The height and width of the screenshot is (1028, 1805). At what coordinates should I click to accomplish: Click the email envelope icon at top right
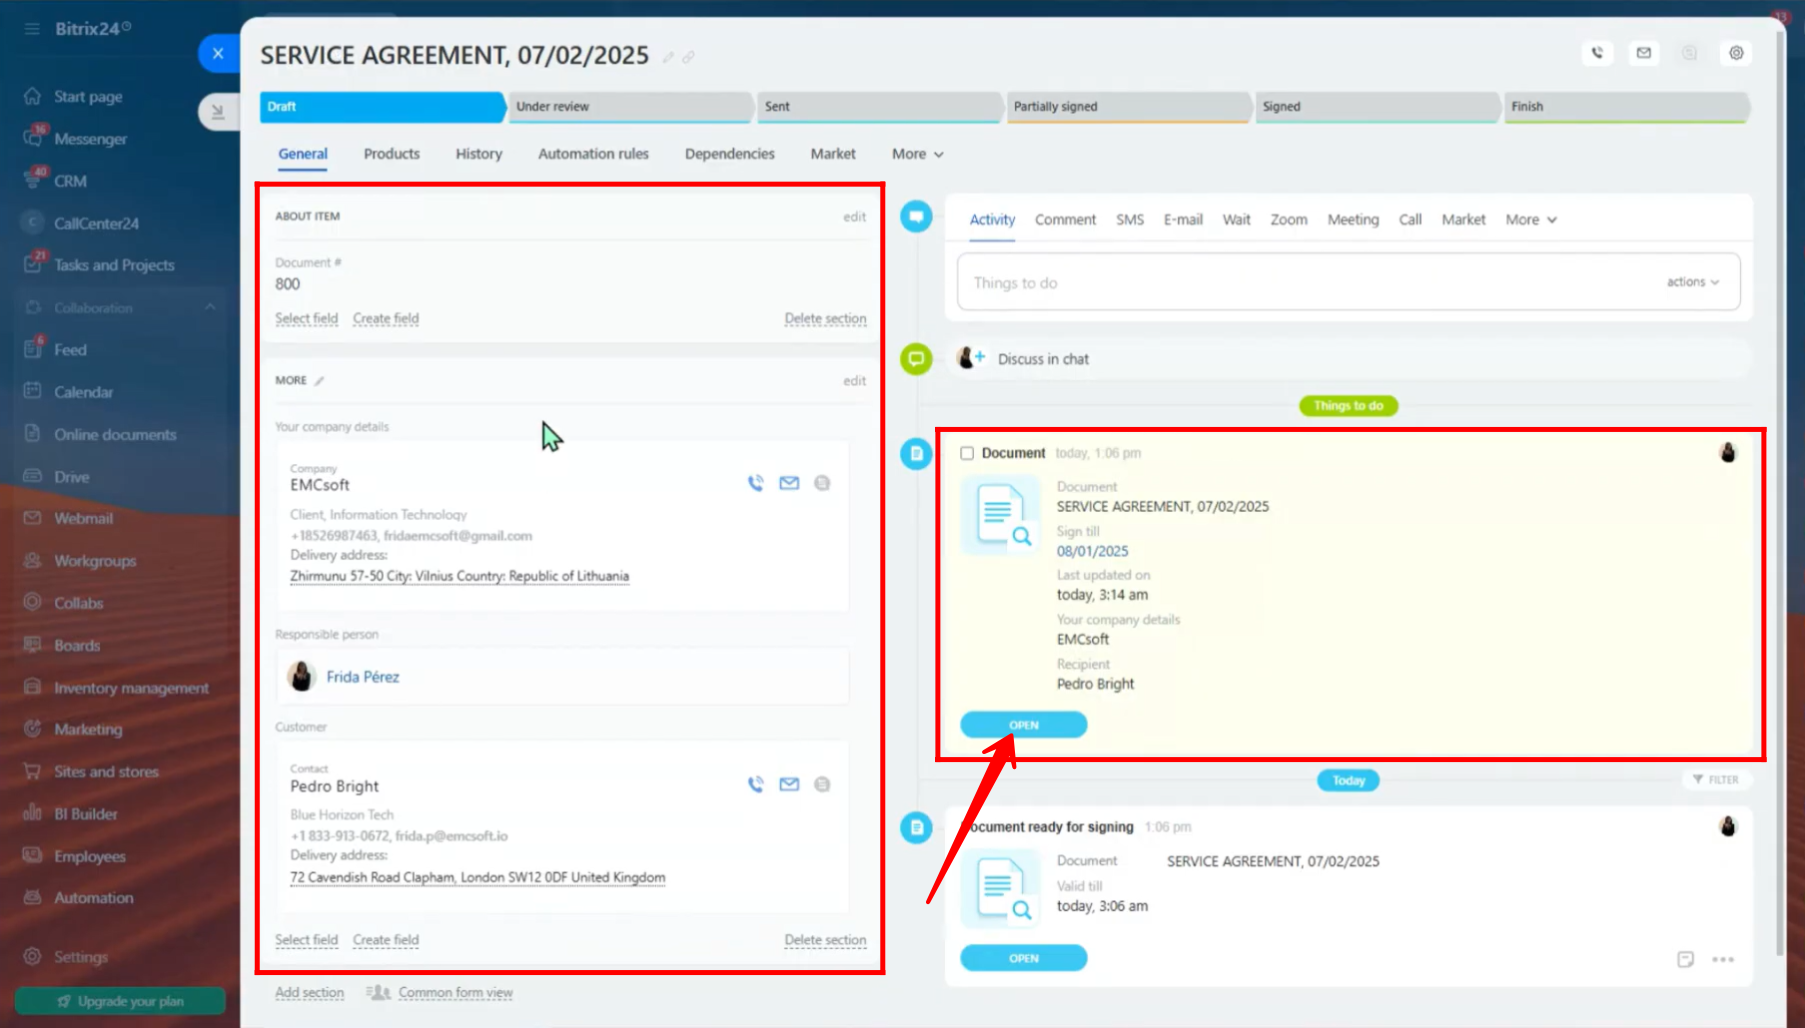[x=1644, y=53]
